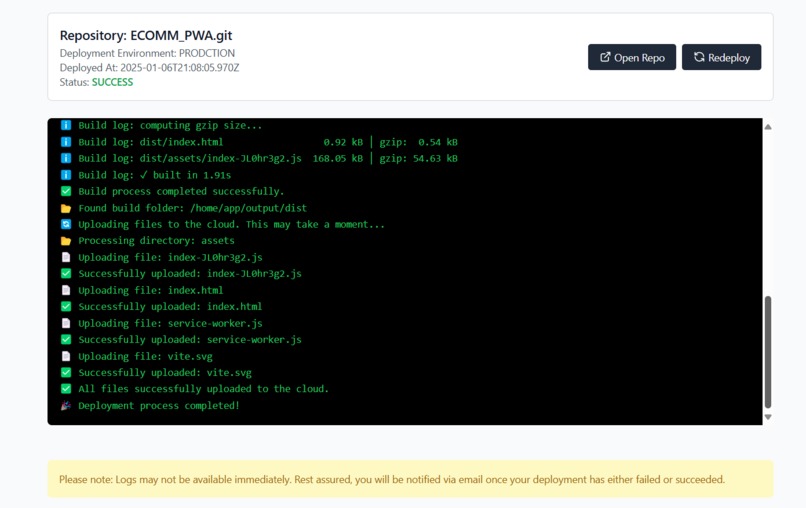Viewport: 806px width, 508px height.
Task: Click 'Uploading files to the cloud' line
Action: (x=231, y=224)
